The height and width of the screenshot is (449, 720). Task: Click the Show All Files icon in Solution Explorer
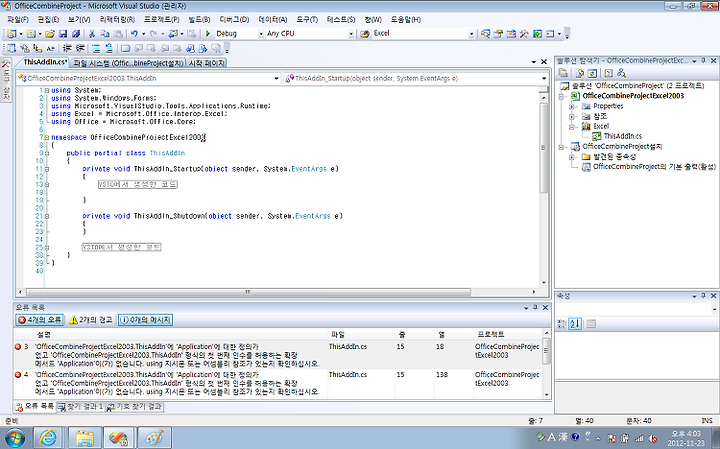[x=579, y=73]
